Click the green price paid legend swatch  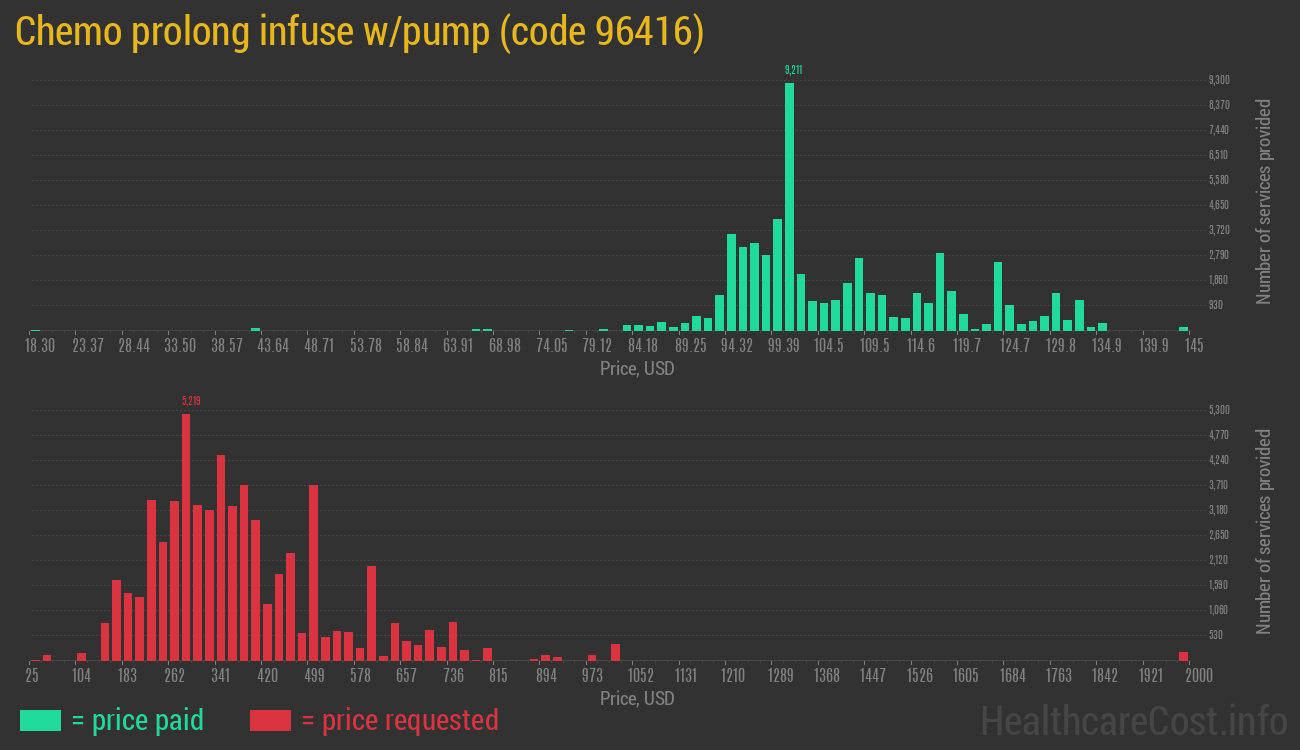[40, 720]
